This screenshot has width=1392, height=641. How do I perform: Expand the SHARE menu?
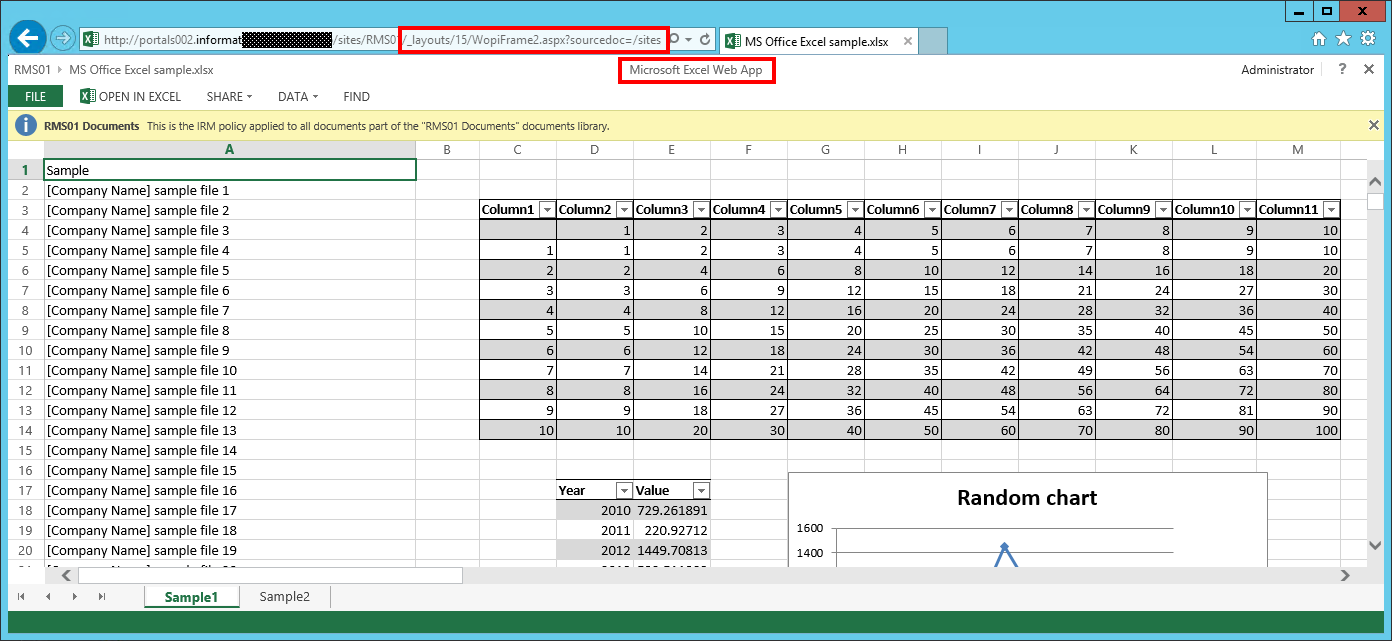click(x=229, y=97)
